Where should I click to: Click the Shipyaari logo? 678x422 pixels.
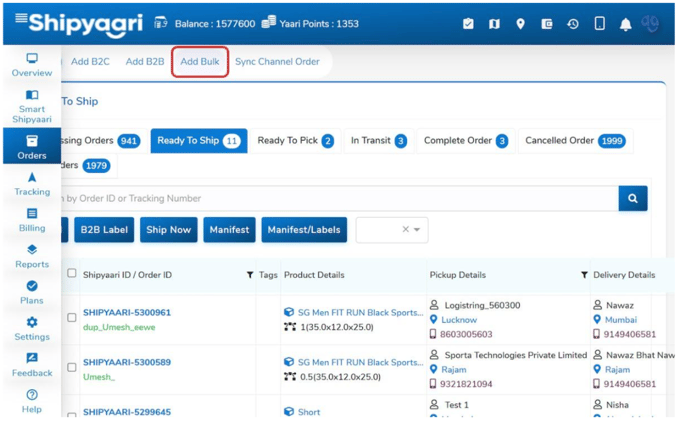86,24
